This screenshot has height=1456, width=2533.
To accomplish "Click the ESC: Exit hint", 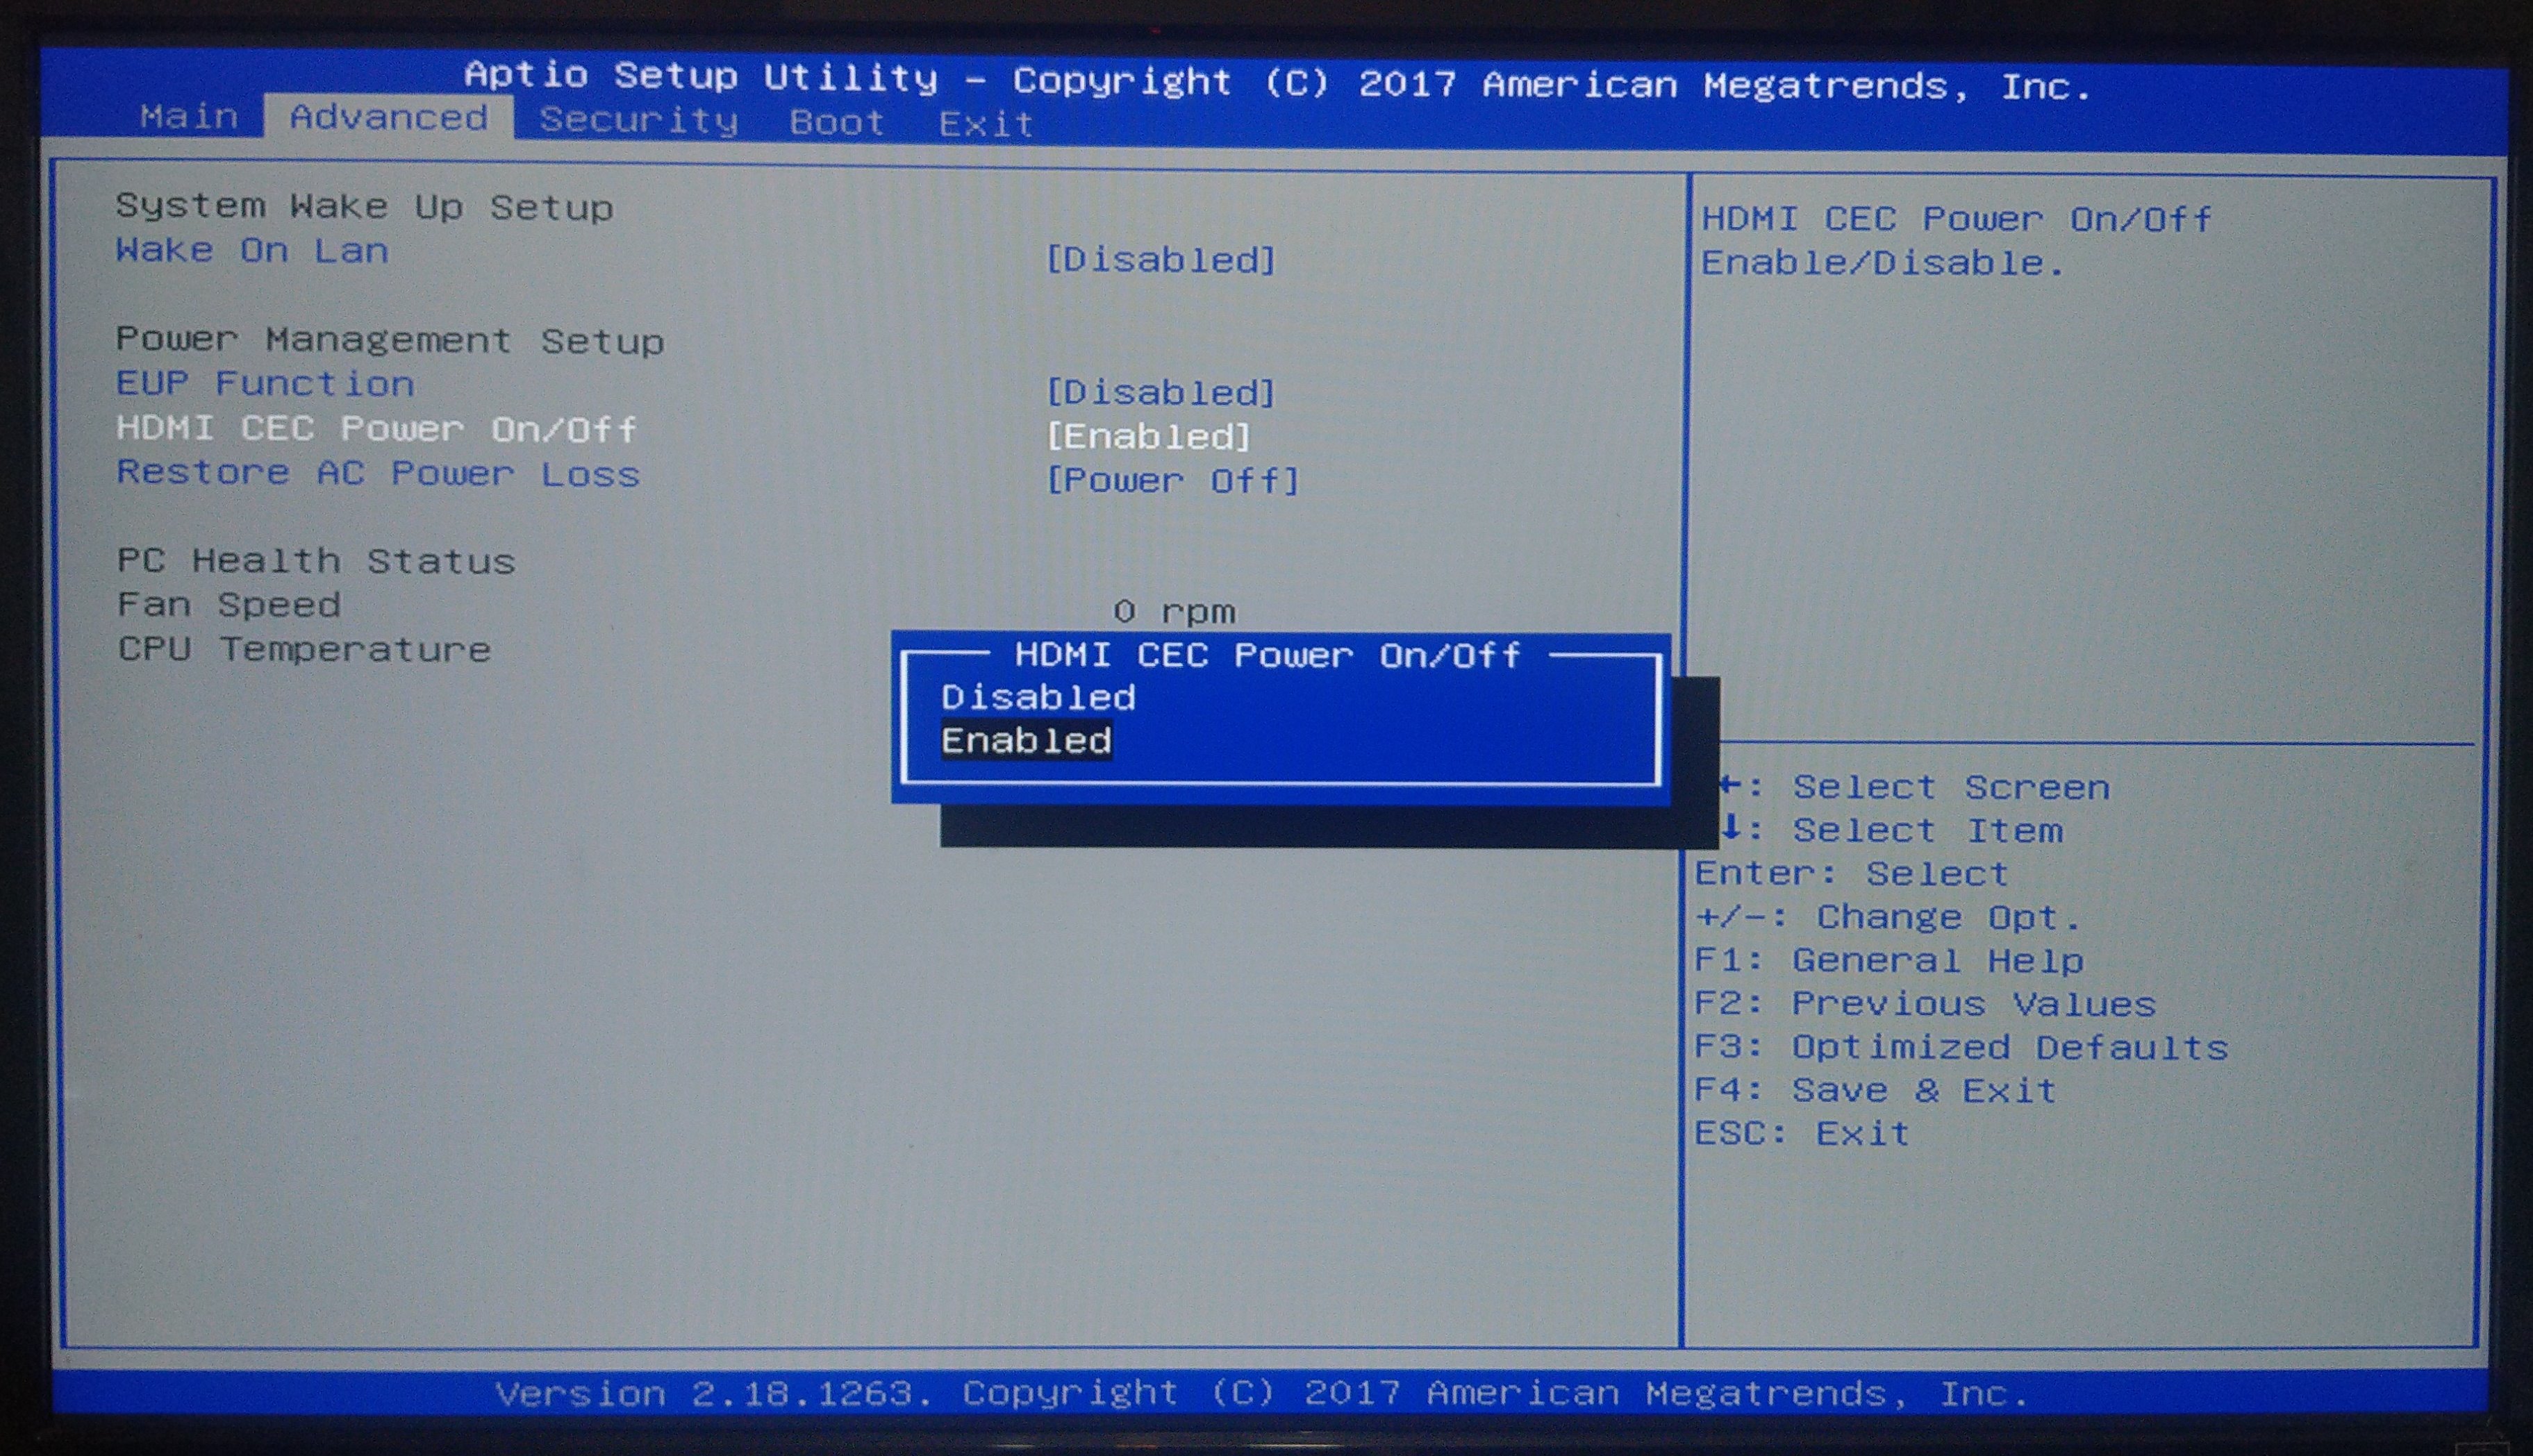I will [x=1802, y=1133].
